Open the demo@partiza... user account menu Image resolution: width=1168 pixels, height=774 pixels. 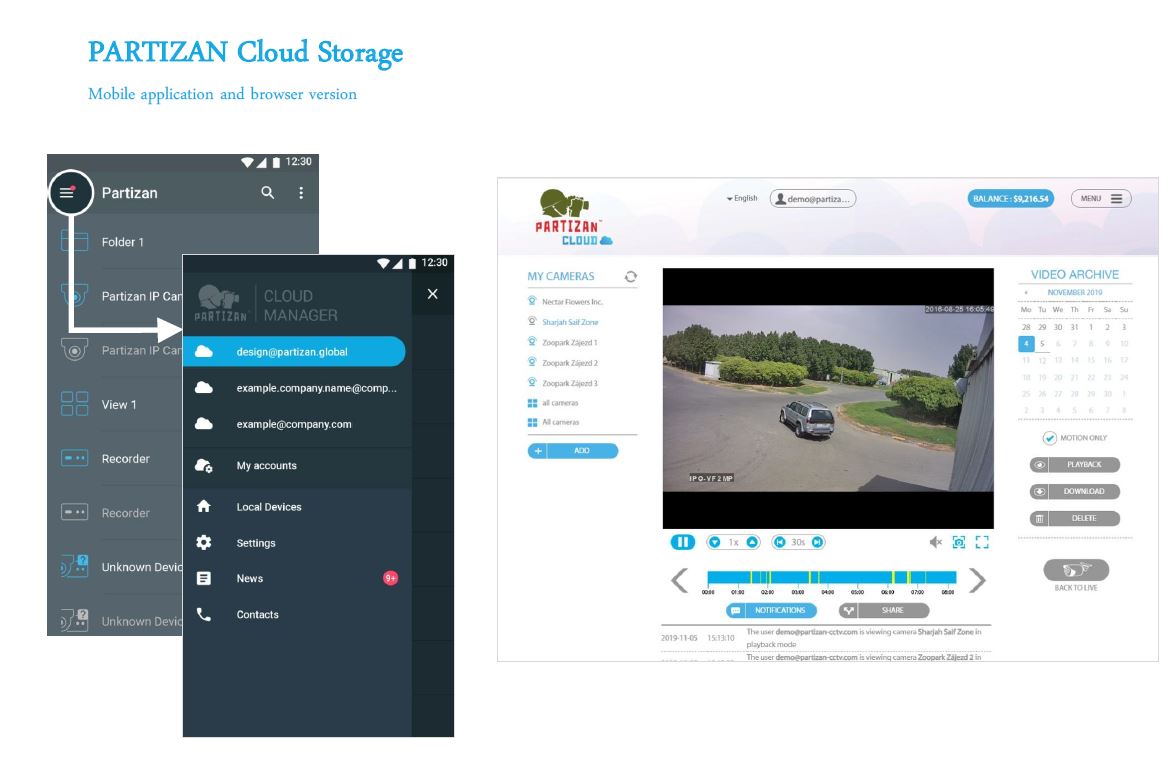pyautogui.click(x=813, y=199)
